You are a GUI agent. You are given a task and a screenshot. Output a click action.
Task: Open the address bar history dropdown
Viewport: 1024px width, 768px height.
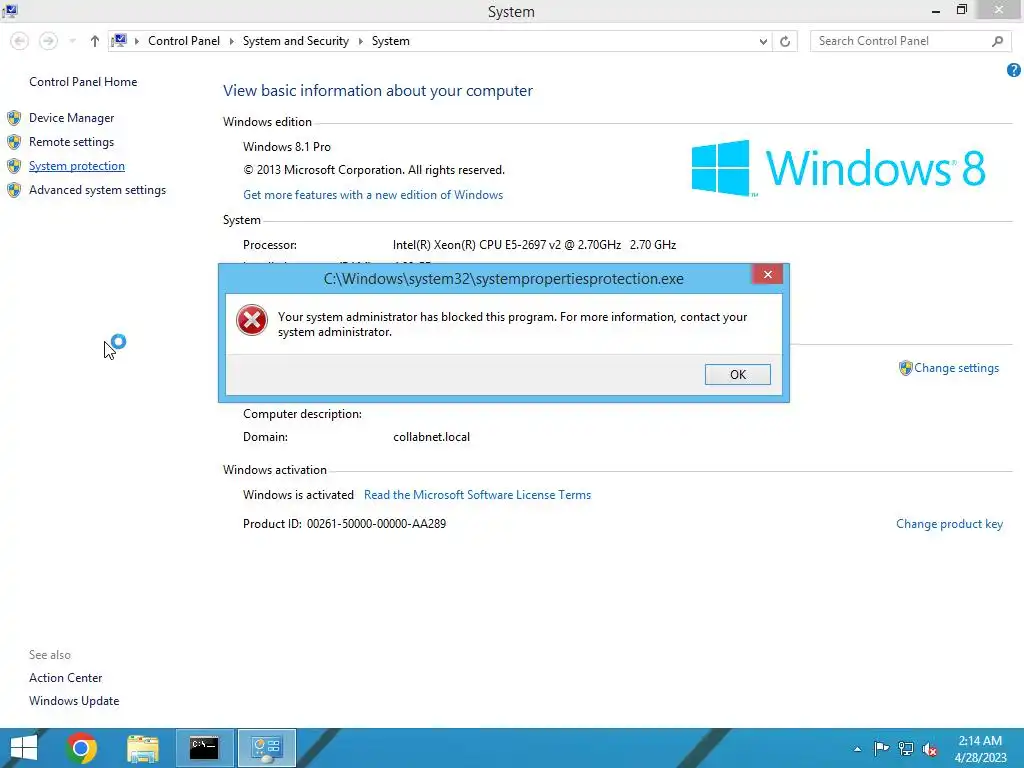coord(763,41)
